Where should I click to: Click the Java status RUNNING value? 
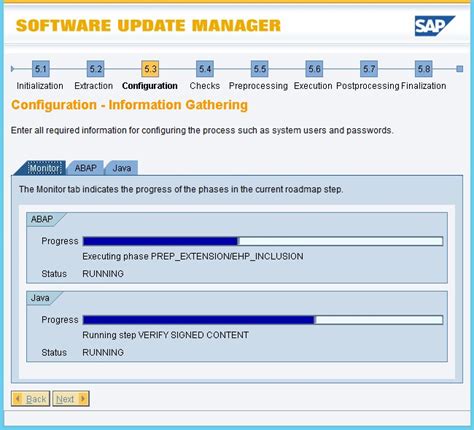[x=103, y=352]
